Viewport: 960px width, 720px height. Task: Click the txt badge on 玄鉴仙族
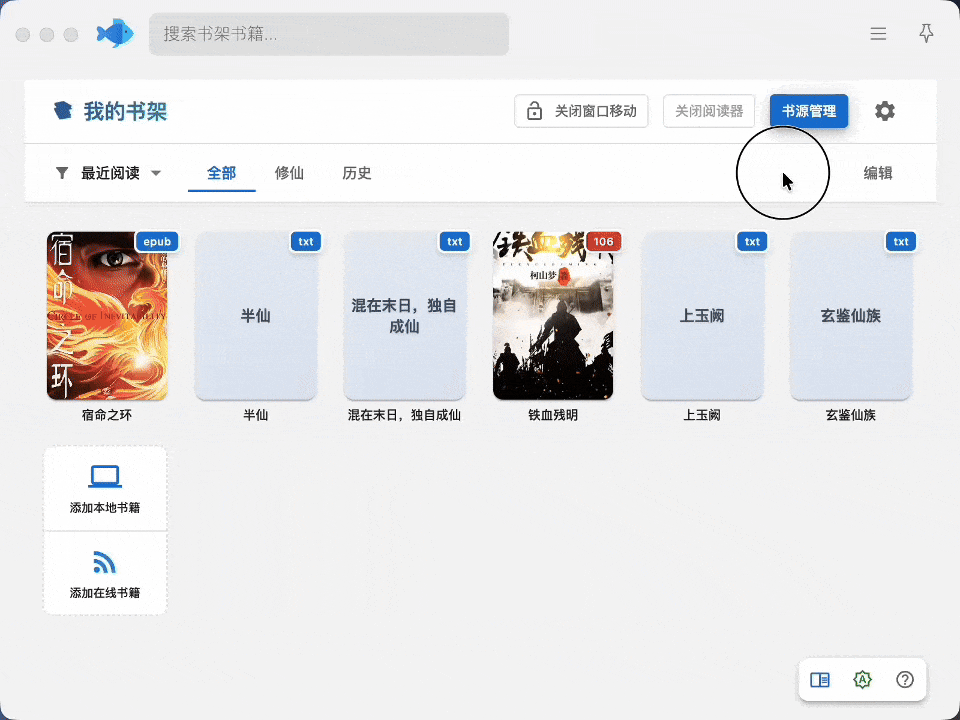(x=901, y=241)
